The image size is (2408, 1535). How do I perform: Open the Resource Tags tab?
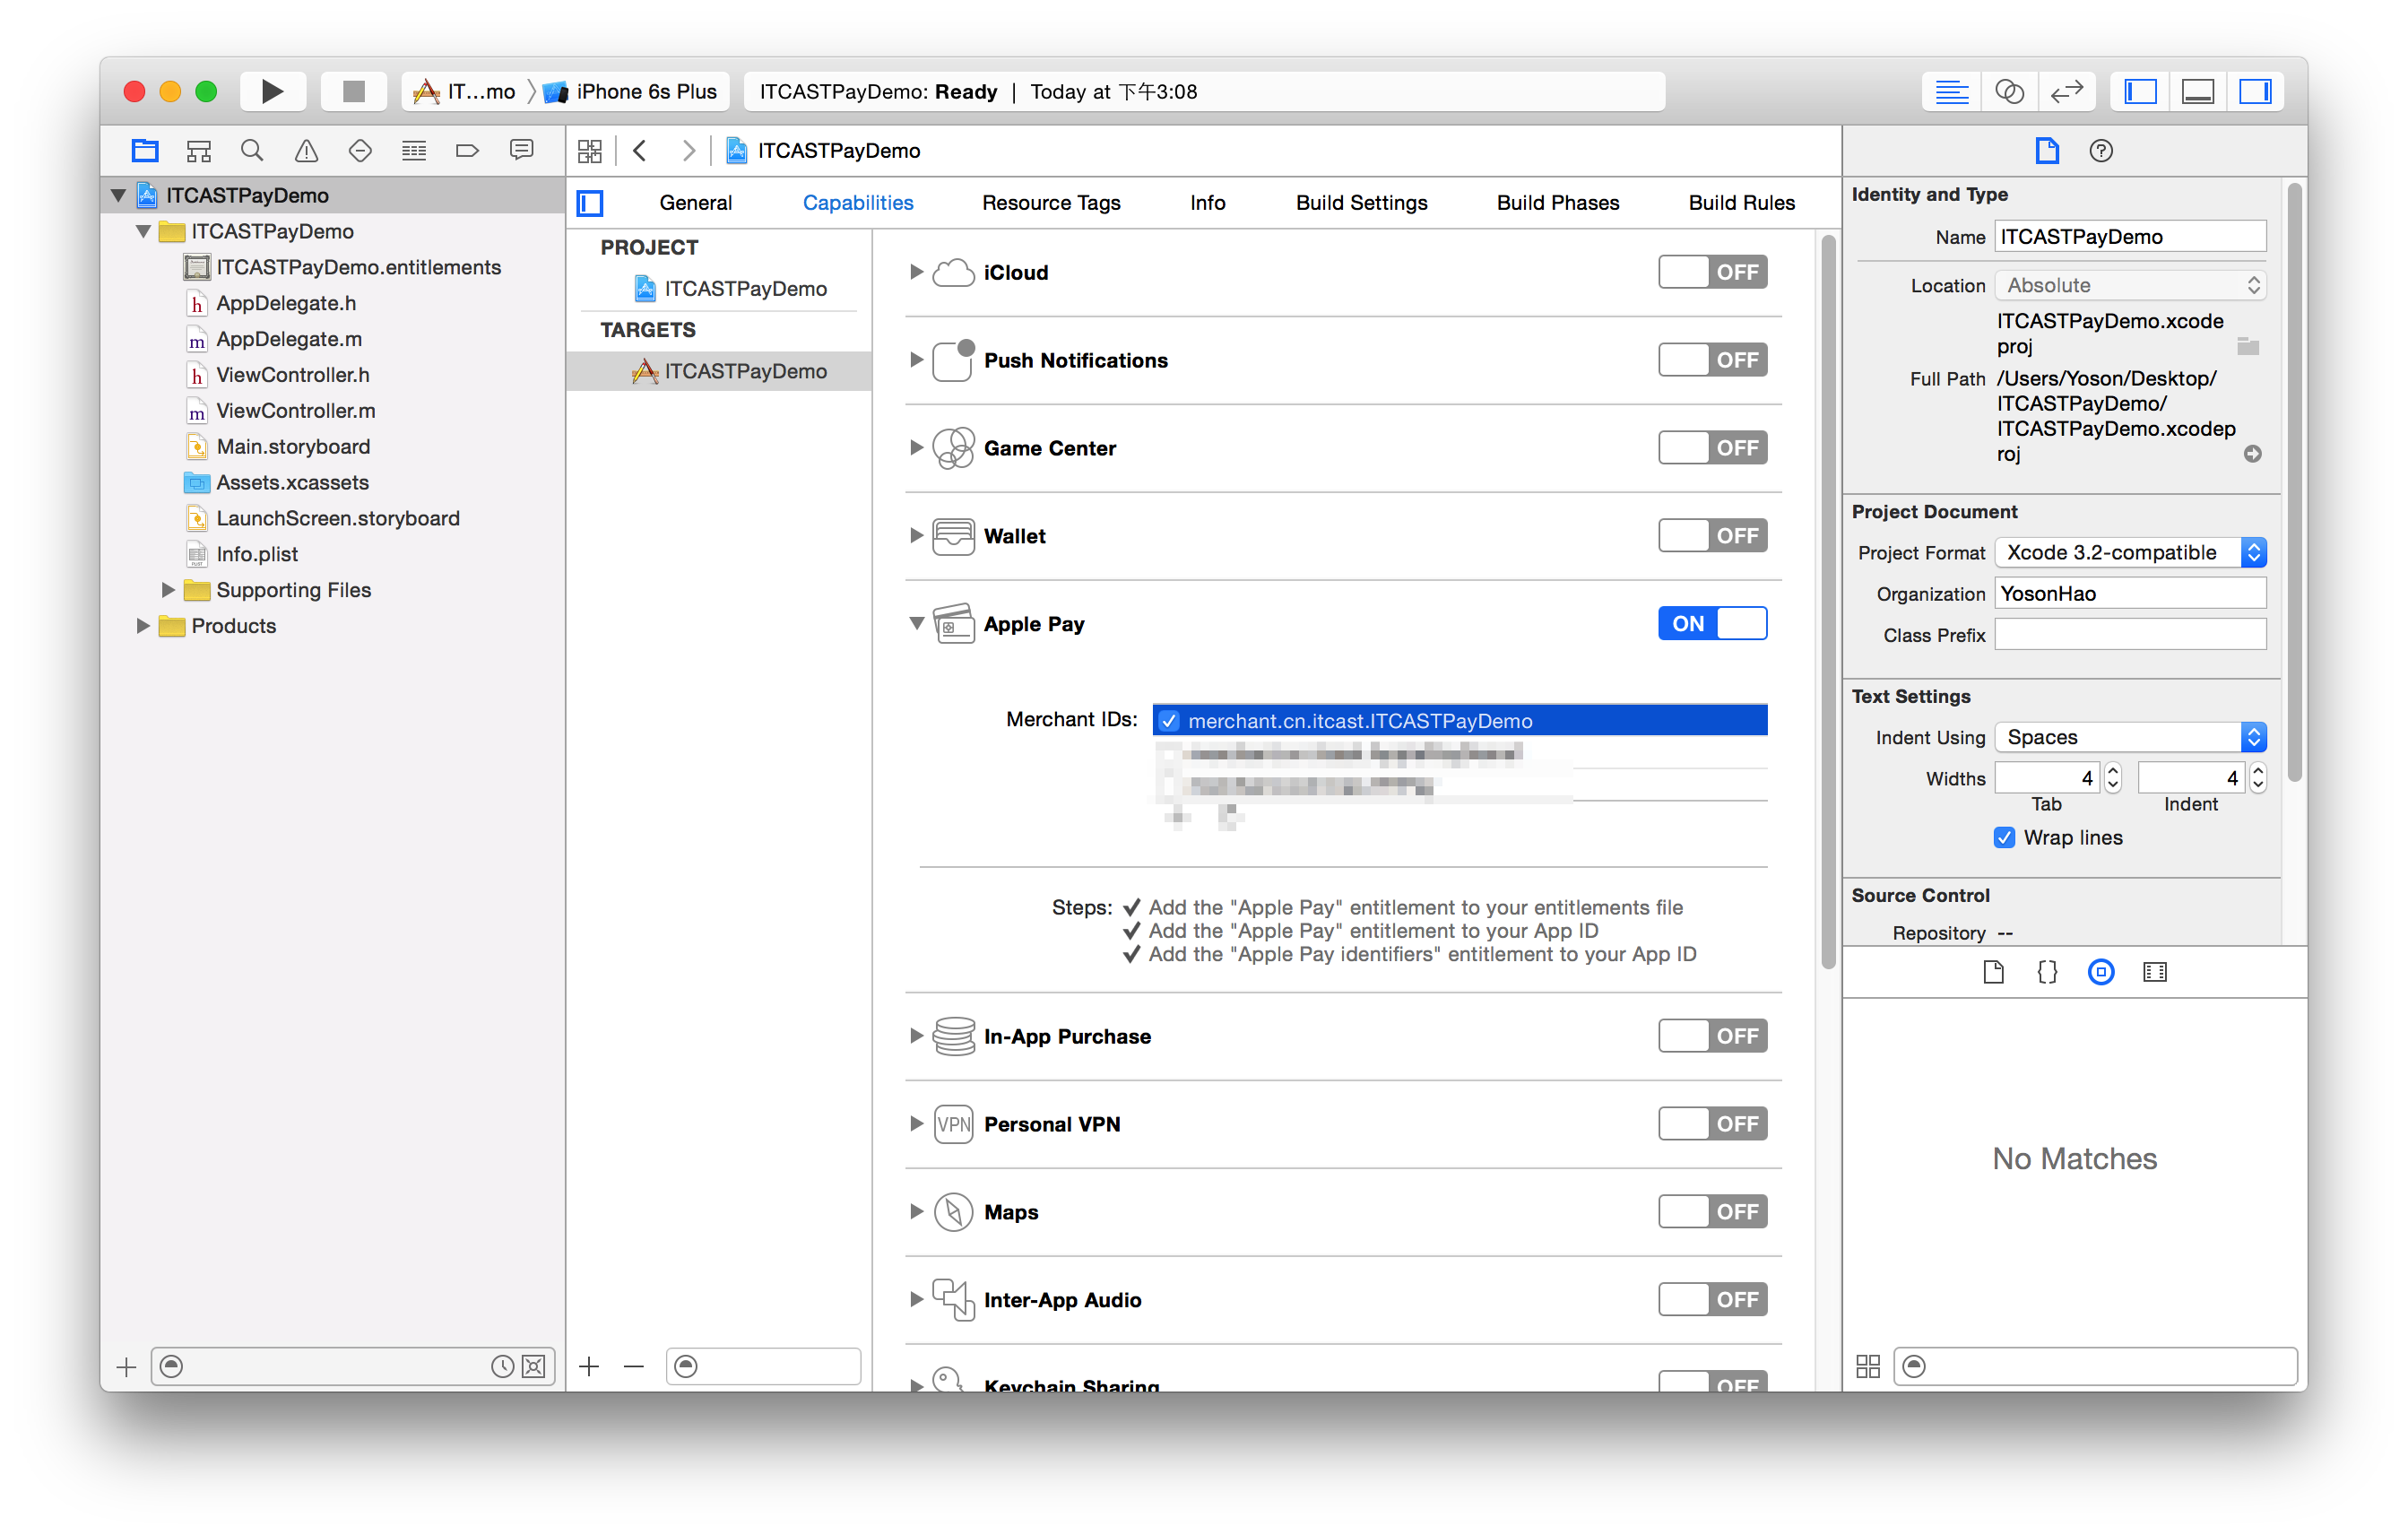[1051, 203]
